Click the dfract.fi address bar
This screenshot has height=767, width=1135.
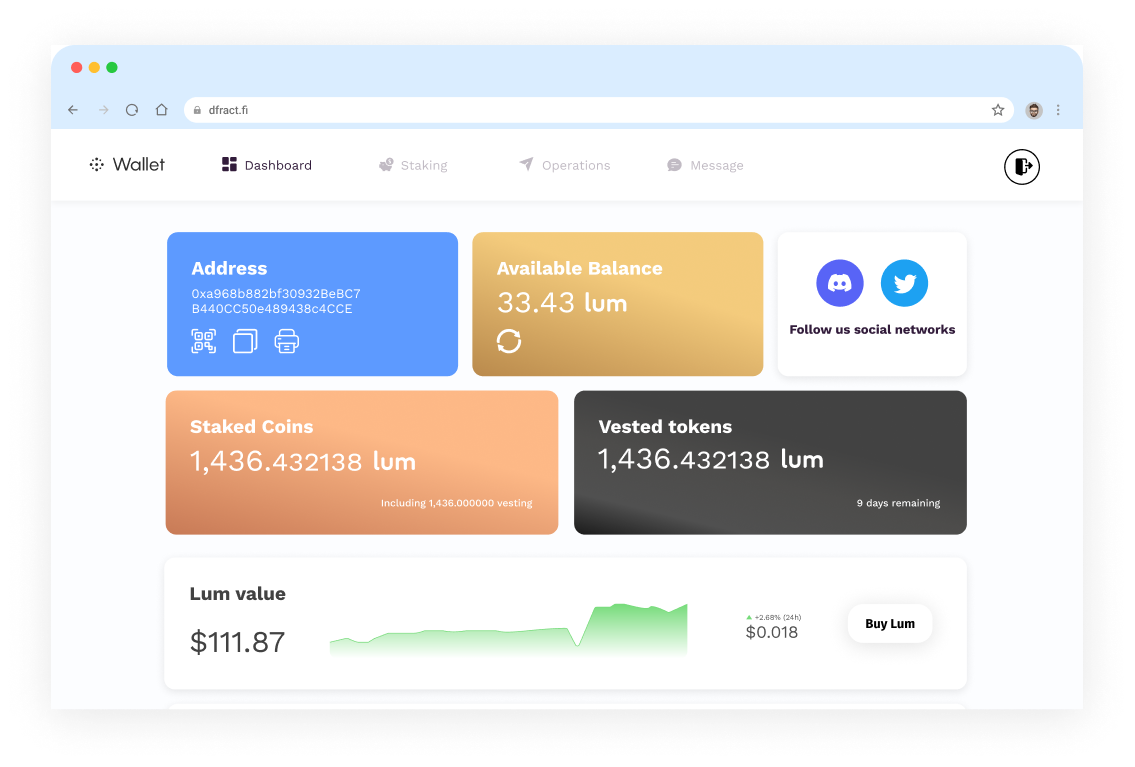click(x=400, y=110)
